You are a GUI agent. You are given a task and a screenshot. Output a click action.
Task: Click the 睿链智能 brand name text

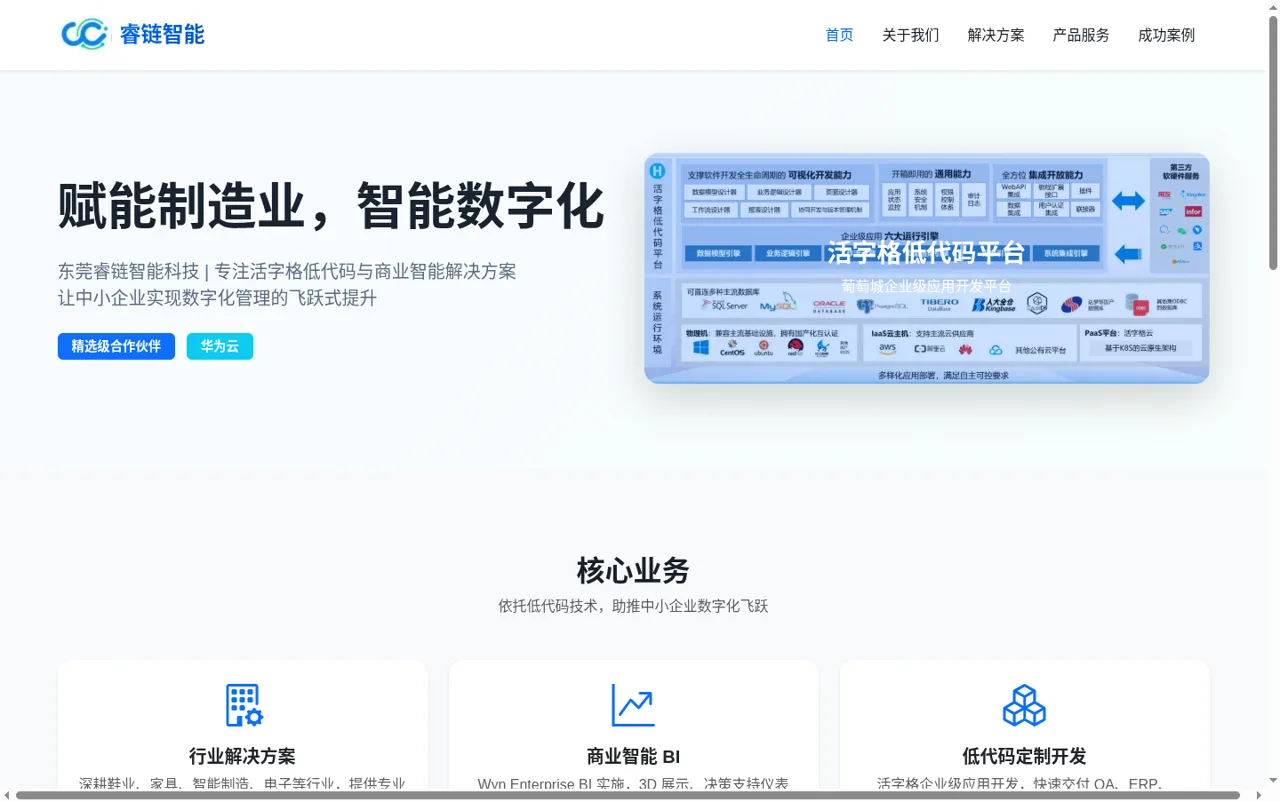tap(162, 35)
